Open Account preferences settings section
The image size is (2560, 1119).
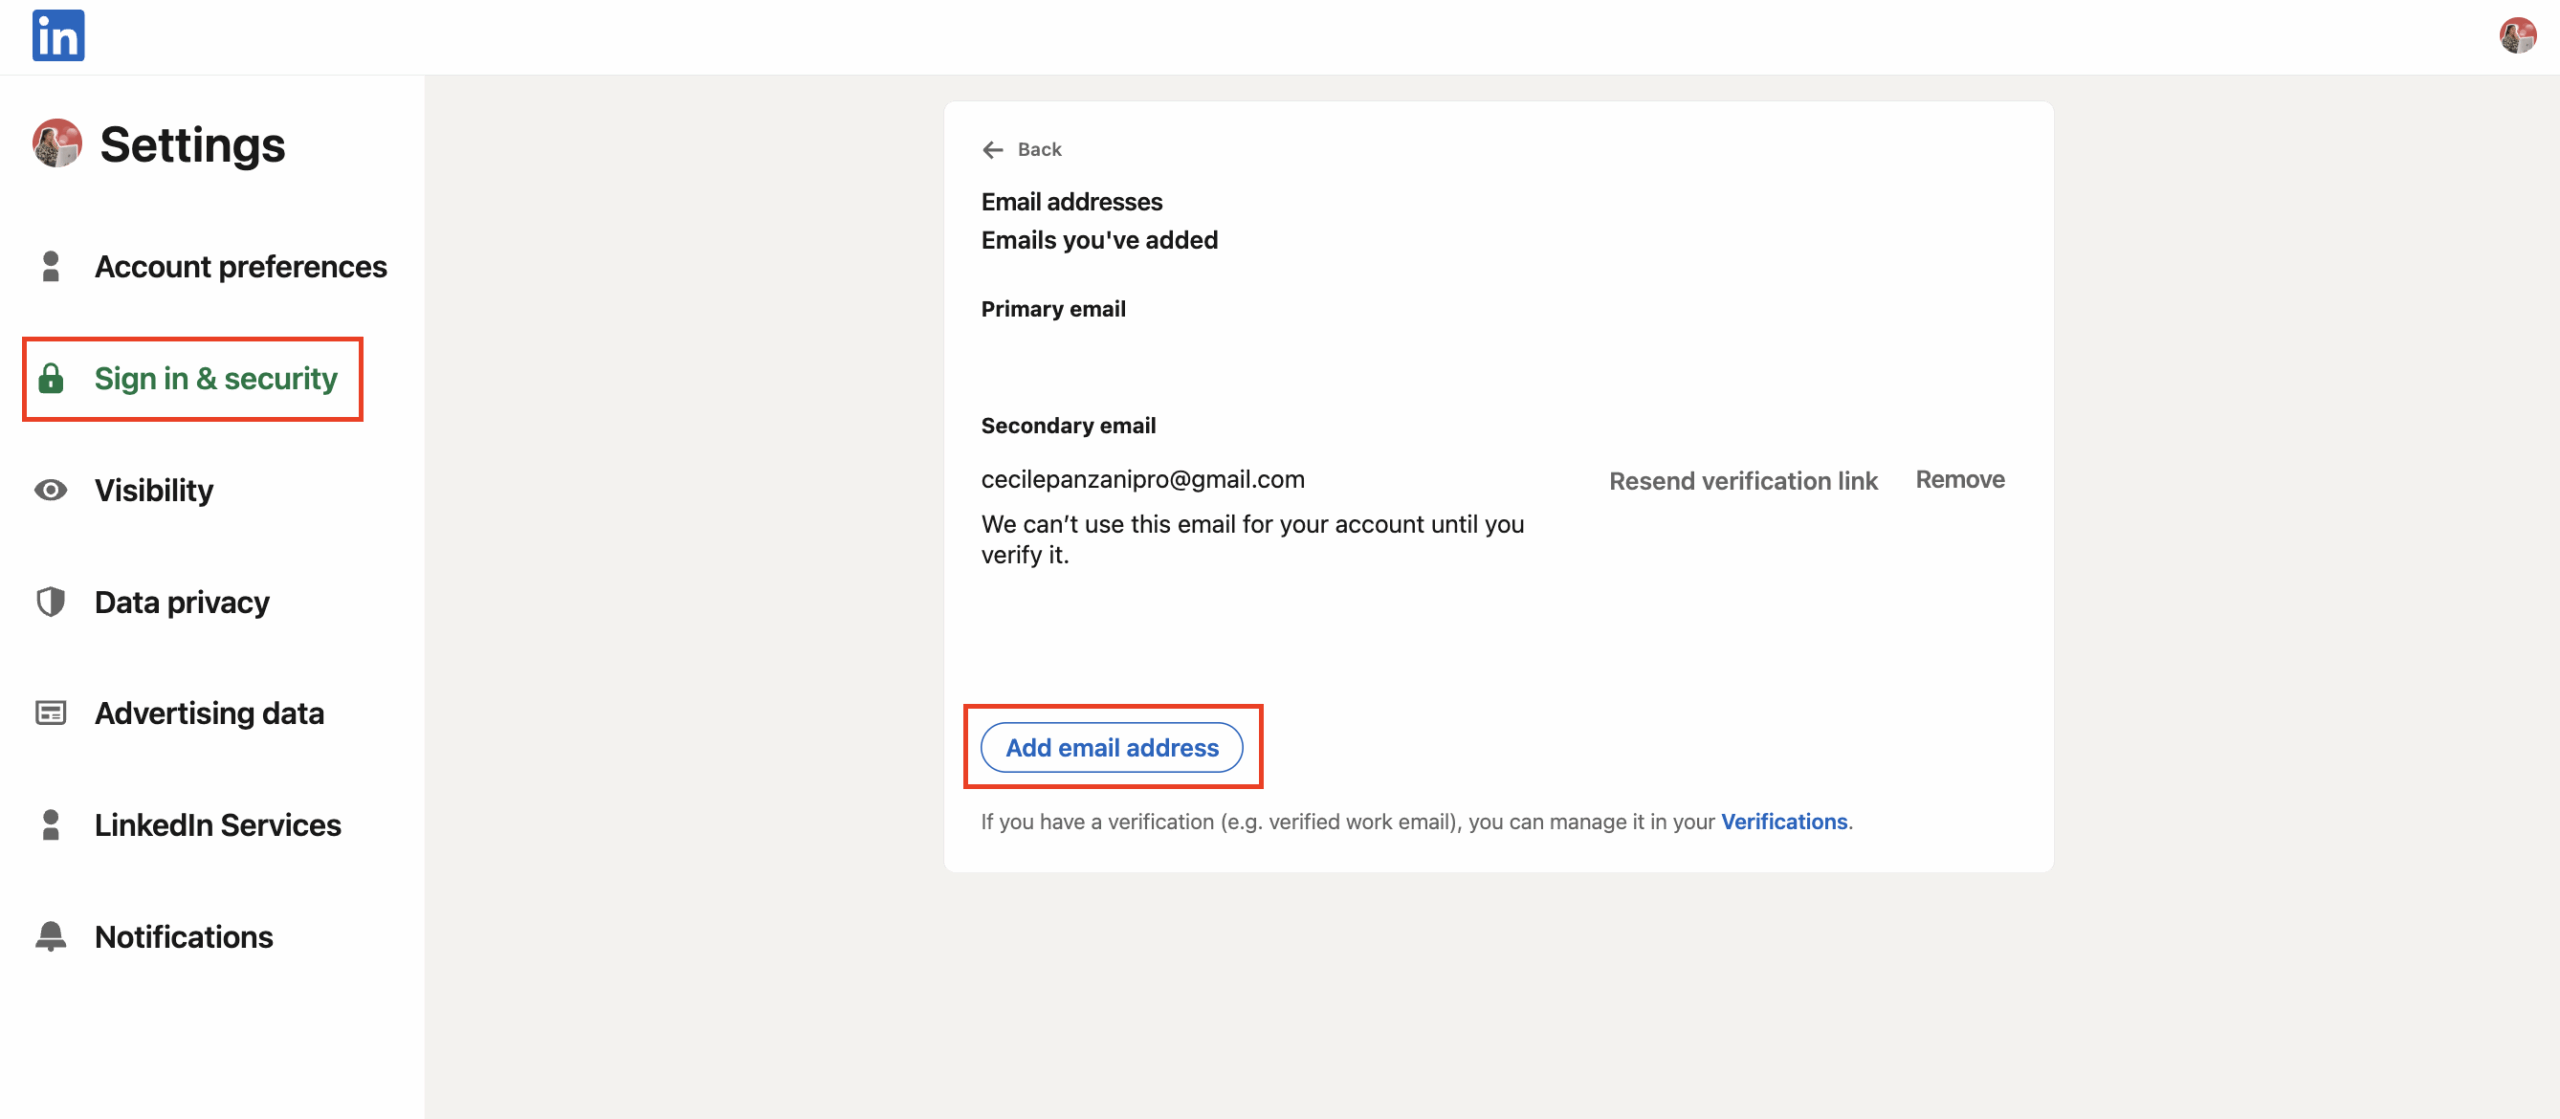coord(240,267)
